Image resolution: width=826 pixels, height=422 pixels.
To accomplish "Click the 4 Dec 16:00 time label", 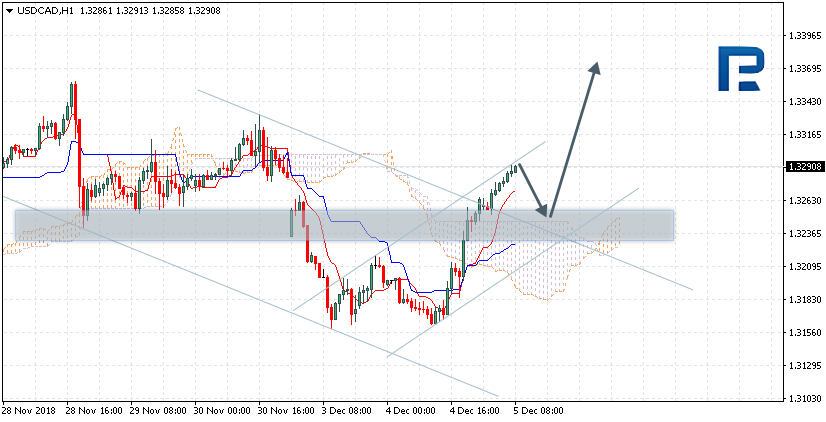I will click(x=474, y=410).
